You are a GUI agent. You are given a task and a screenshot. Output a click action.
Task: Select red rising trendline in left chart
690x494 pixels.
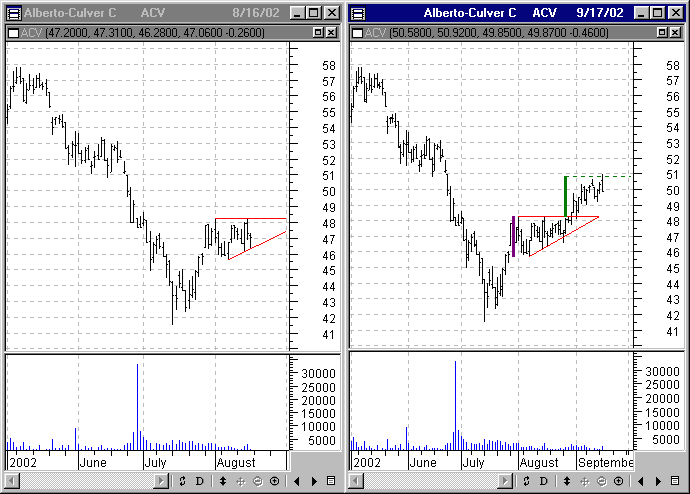pyautogui.click(x=257, y=245)
